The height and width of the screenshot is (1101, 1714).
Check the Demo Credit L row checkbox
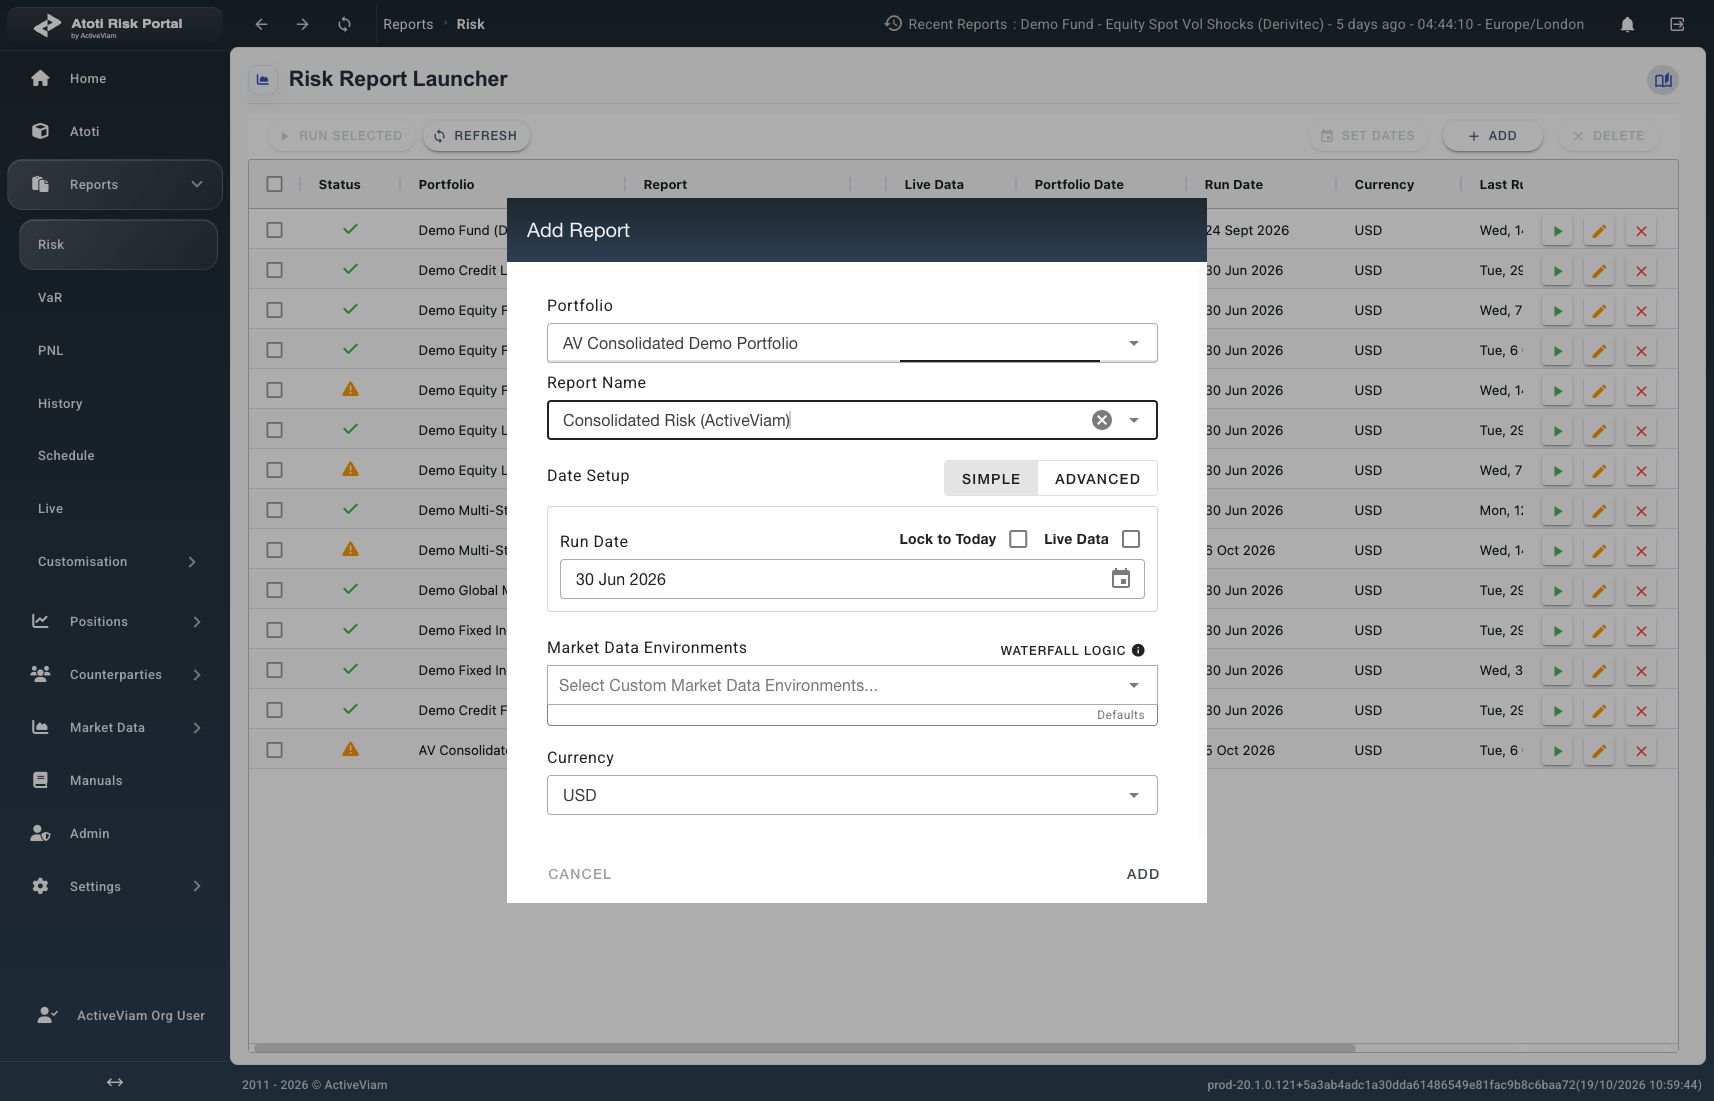[275, 270]
